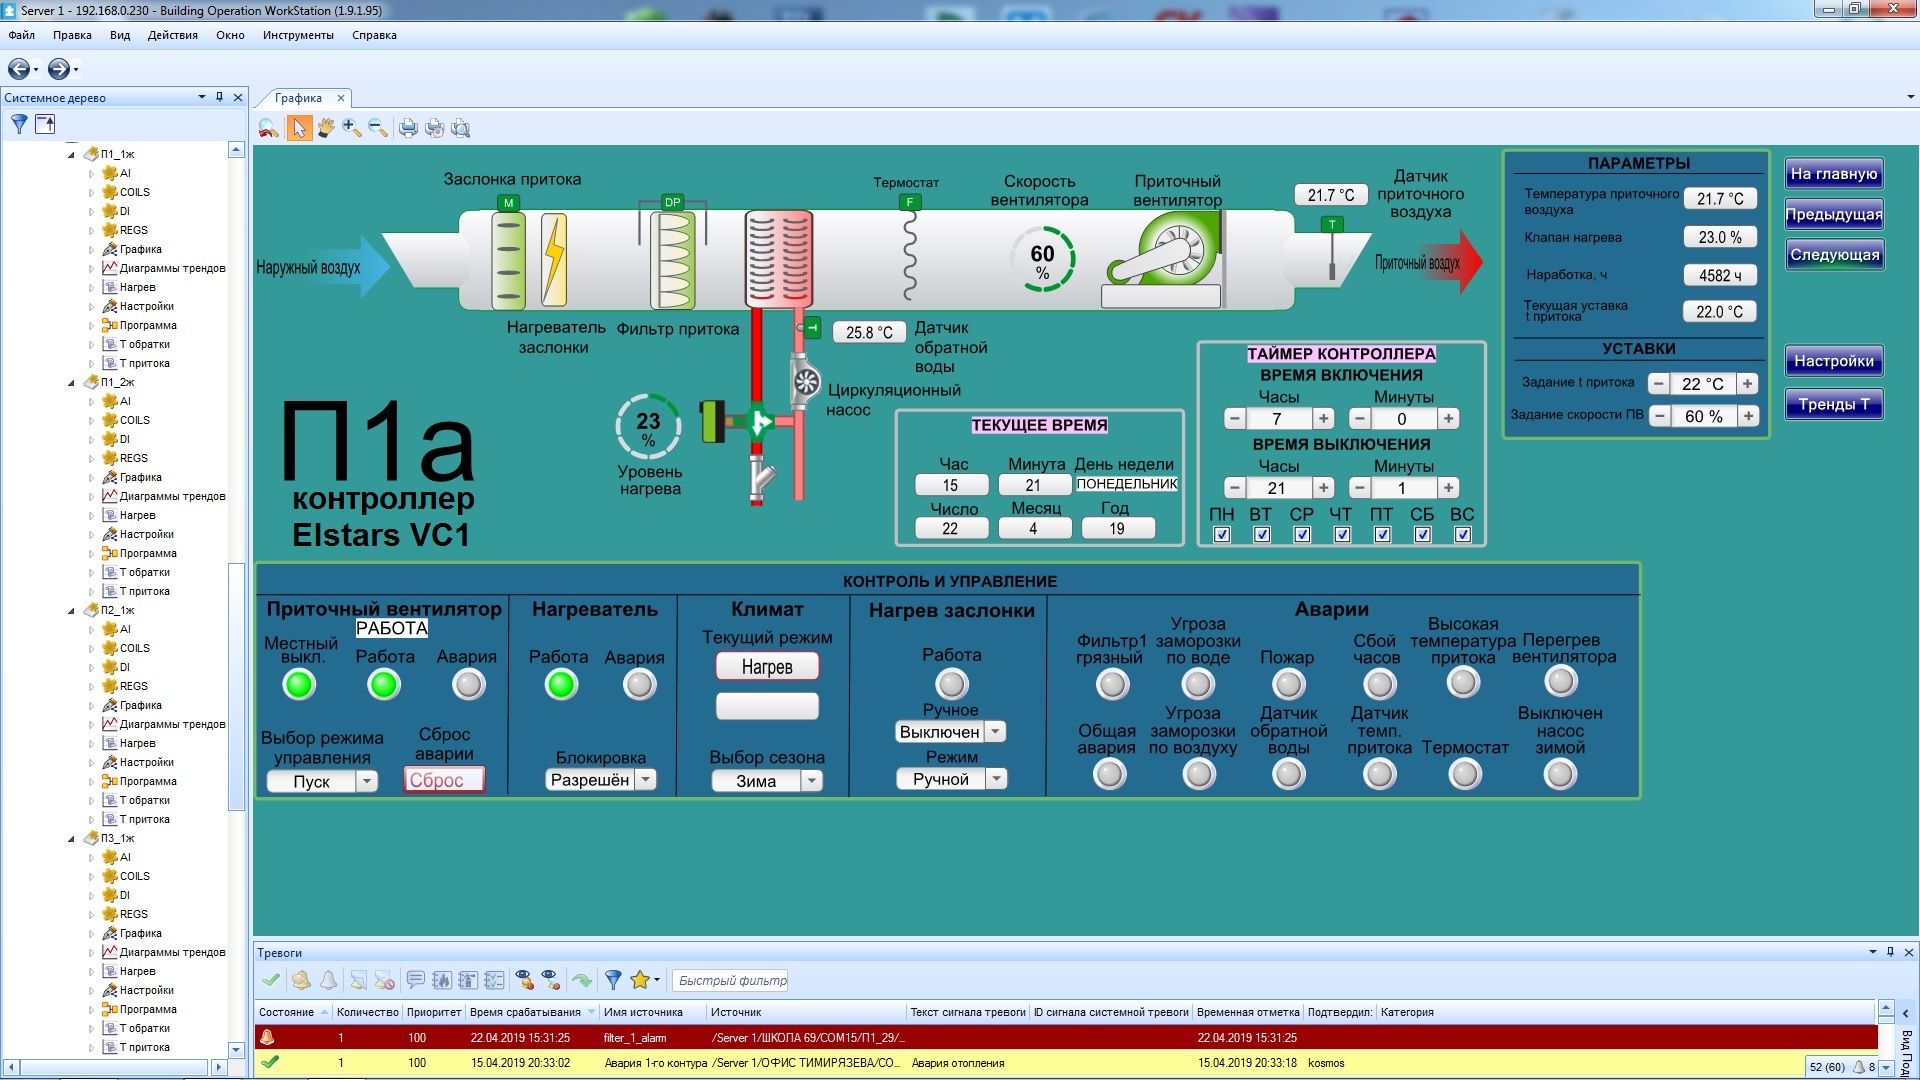Open the Действия menu
Viewport: 1920px width, 1080px height.
pyautogui.click(x=172, y=35)
